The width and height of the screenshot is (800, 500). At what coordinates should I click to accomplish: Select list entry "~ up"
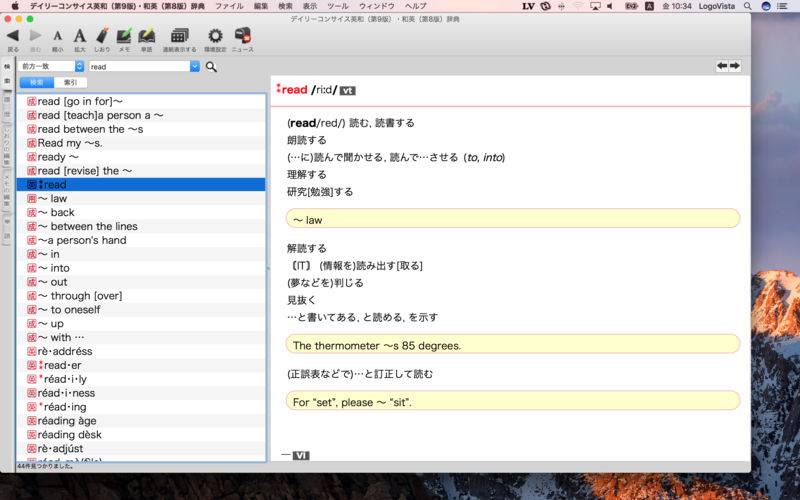(141, 323)
